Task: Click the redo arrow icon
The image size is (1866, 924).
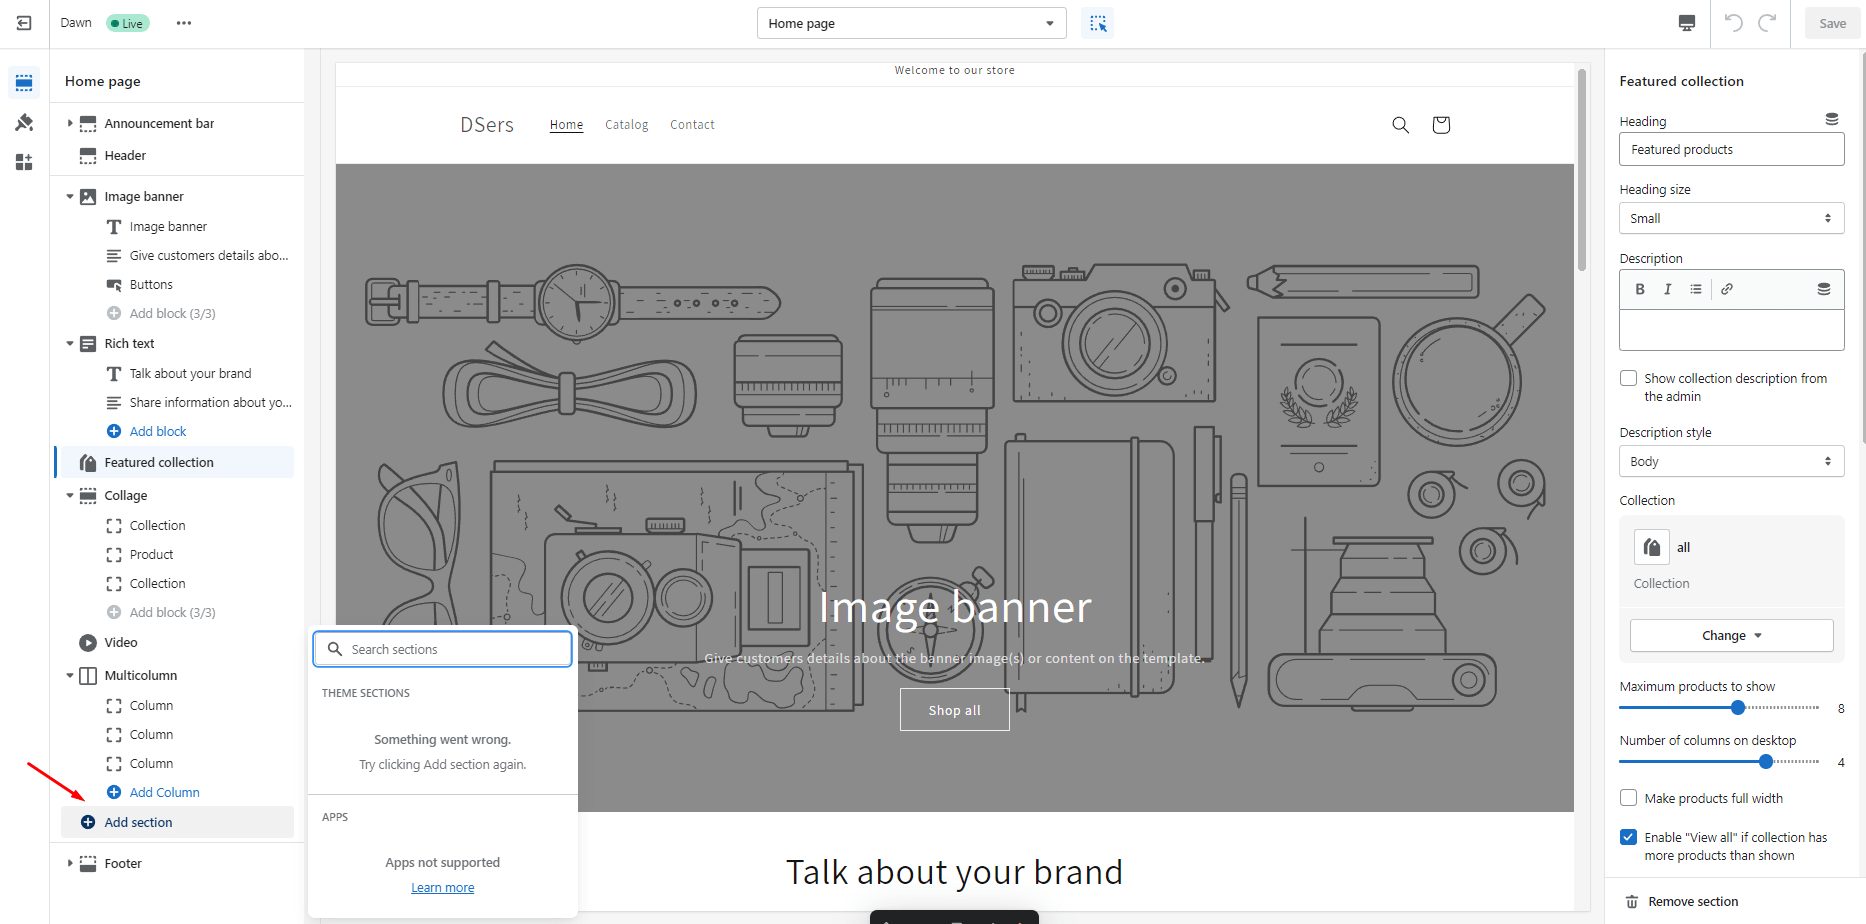Action: coord(1768,23)
